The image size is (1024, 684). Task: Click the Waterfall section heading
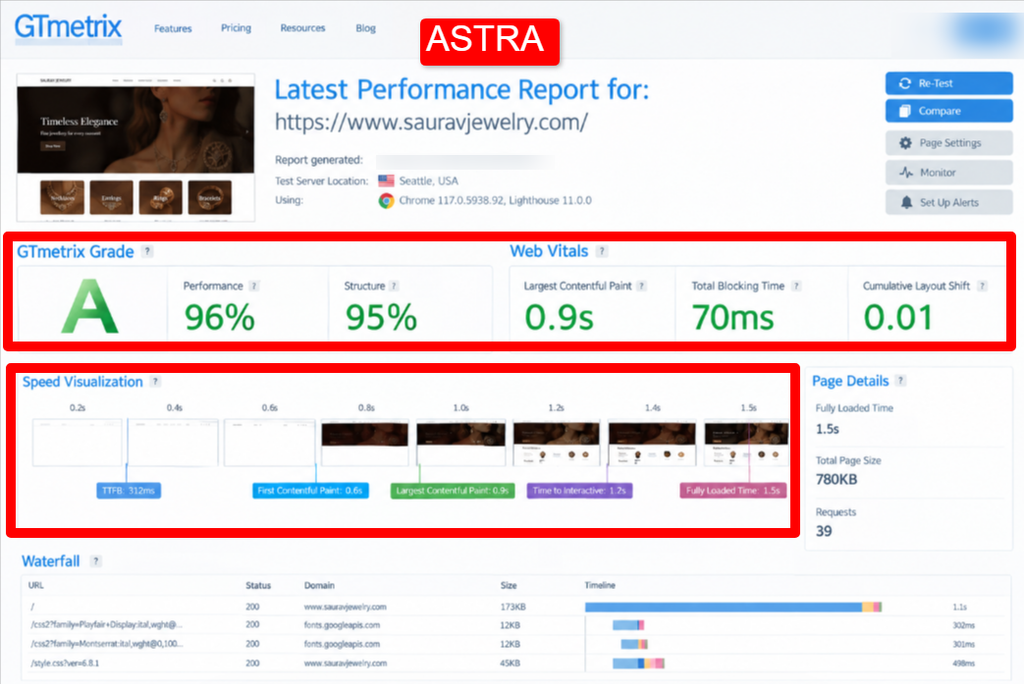pos(50,561)
